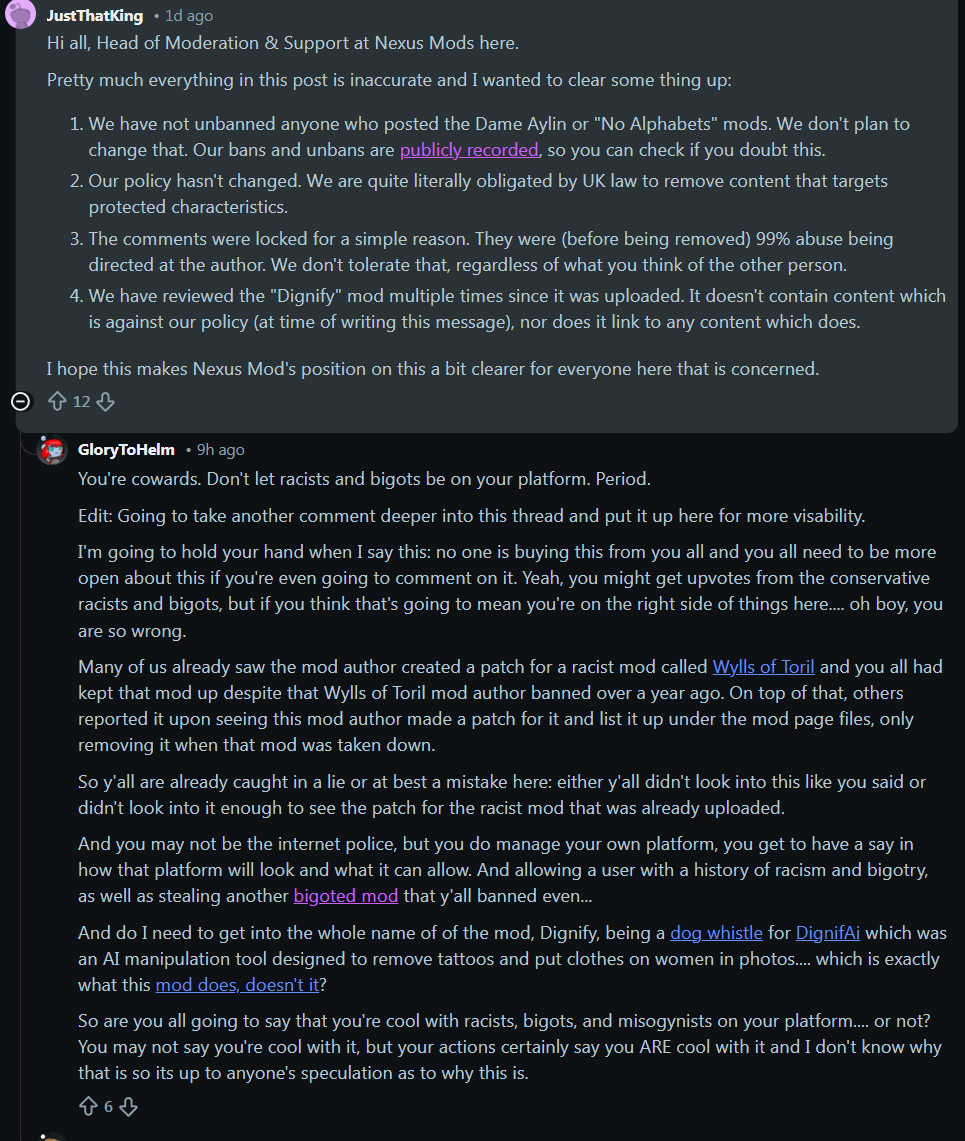Collapse the JustThatKing comment thread
The width and height of the screenshot is (965, 1141).
click(21, 402)
